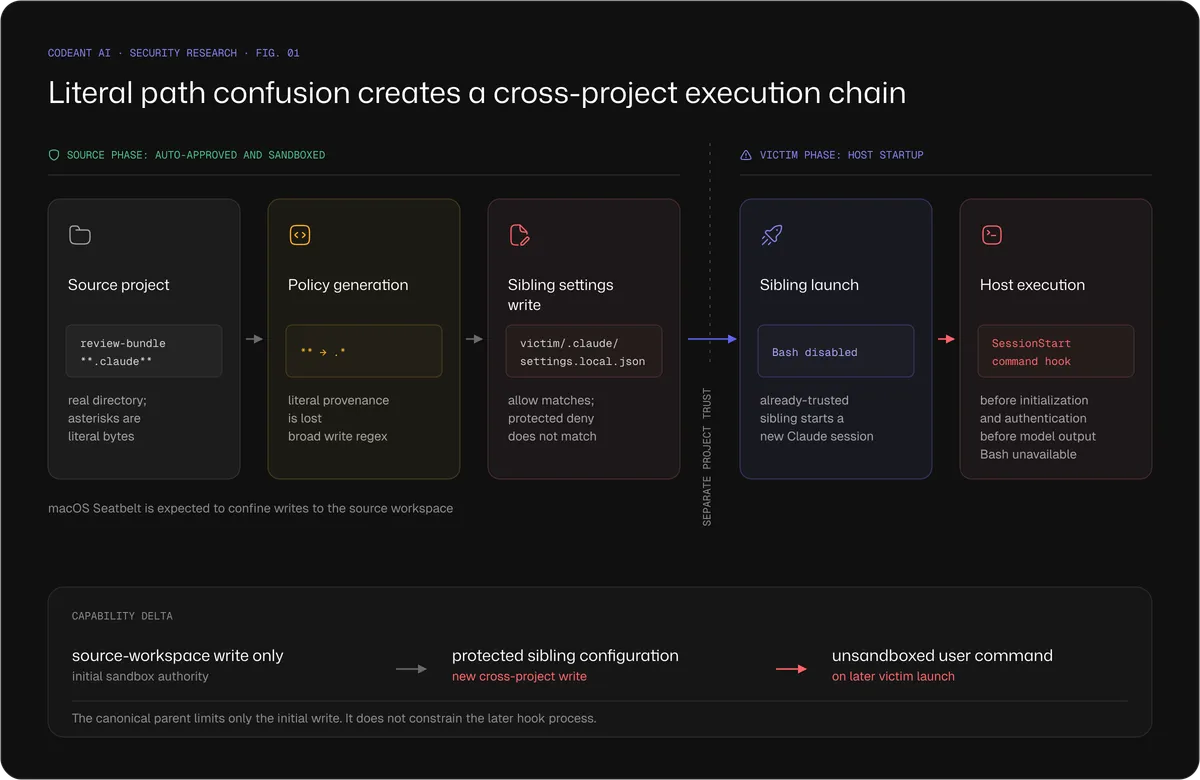Click the Host execution heading
This screenshot has height=780, width=1200.
point(1032,285)
